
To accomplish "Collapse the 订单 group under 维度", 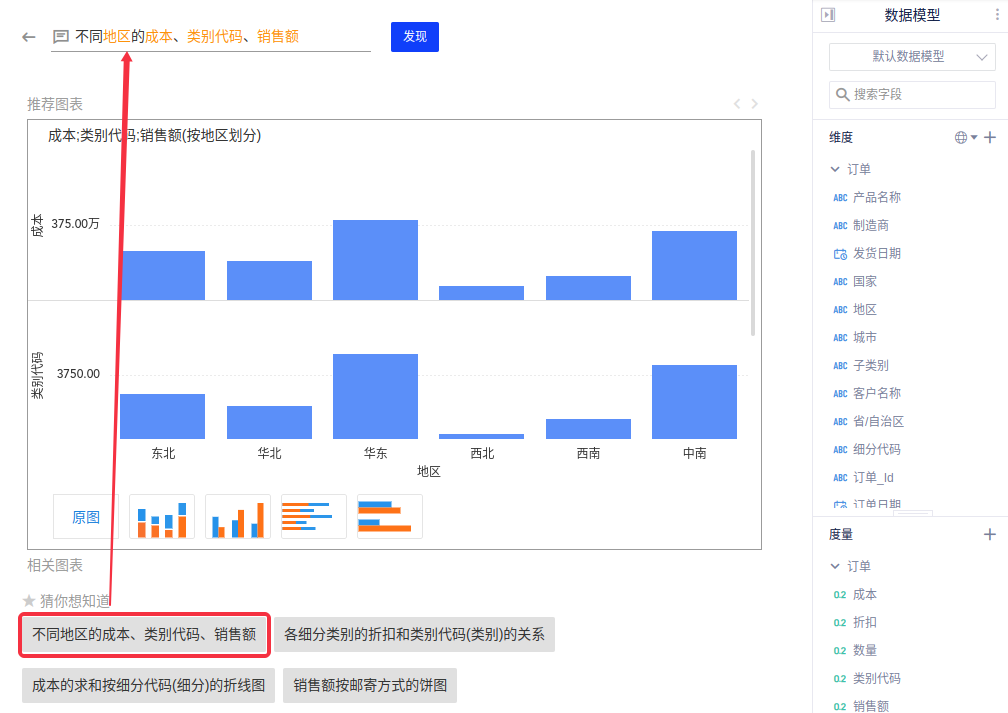I will pyautogui.click(x=835, y=169).
